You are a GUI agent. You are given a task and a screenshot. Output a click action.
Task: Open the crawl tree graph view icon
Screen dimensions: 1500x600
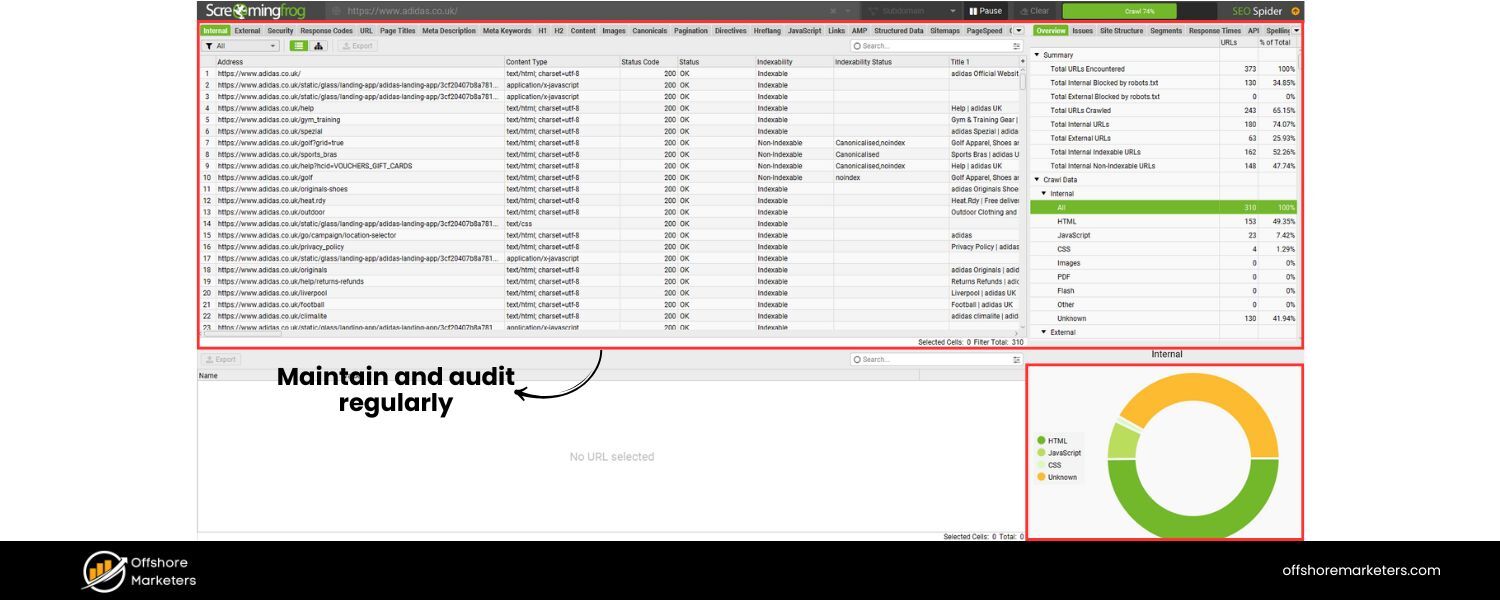318,45
